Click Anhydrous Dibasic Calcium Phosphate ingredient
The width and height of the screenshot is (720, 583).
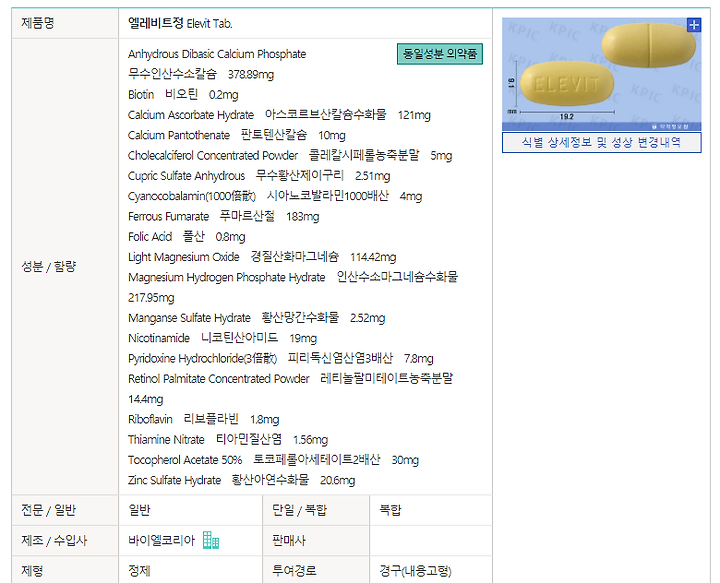(217, 54)
